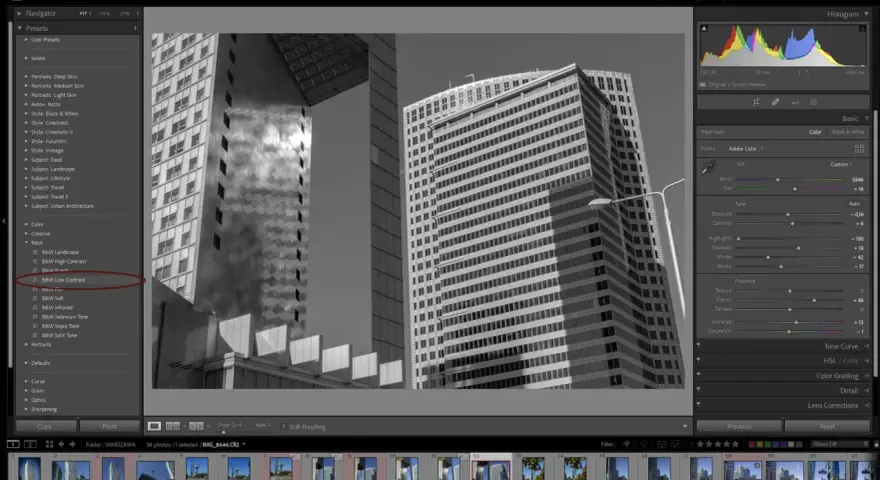880x480 pixels.
Task: Set Navigator zoom to FIT
Action: pyautogui.click(x=84, y=13)
